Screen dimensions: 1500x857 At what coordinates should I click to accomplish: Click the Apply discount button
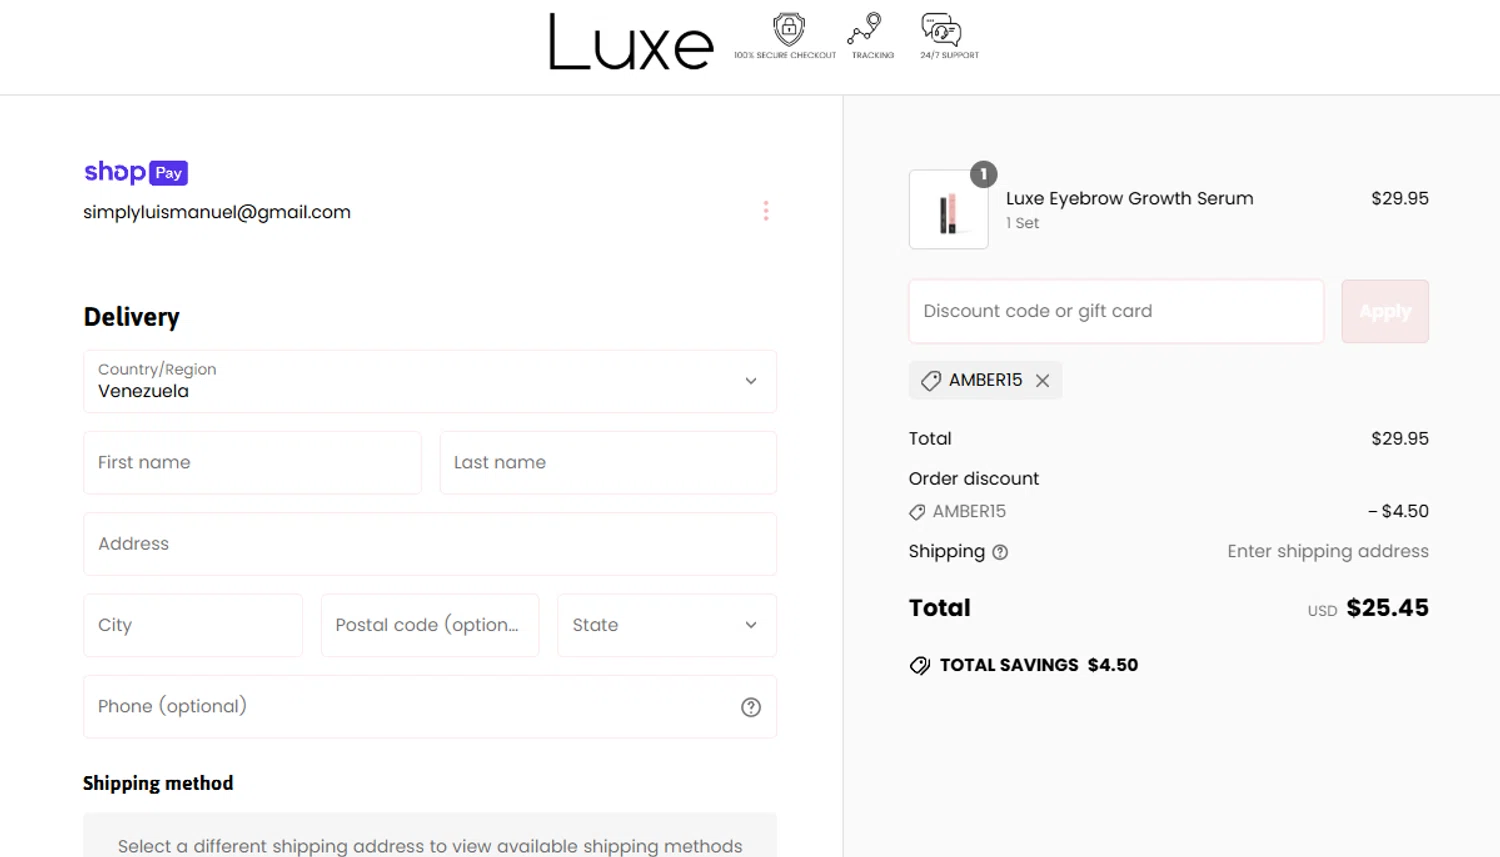coord(1385,311)
